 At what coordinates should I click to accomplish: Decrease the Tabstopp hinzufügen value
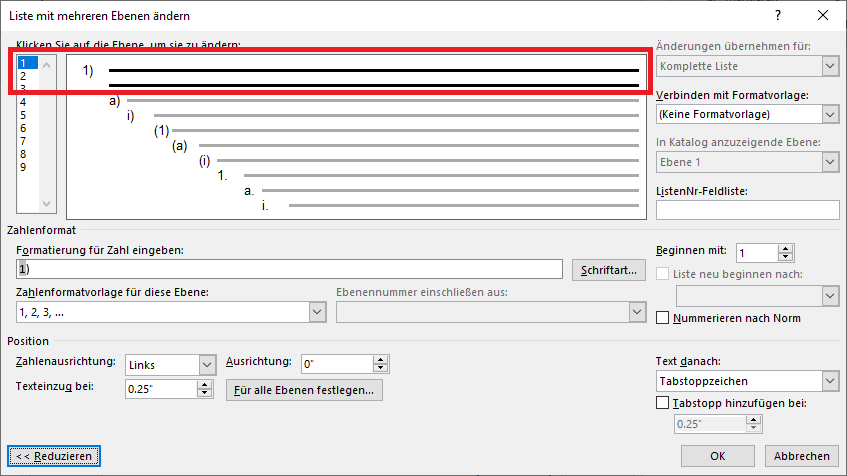pyautogui.click(x=754, y=428)
